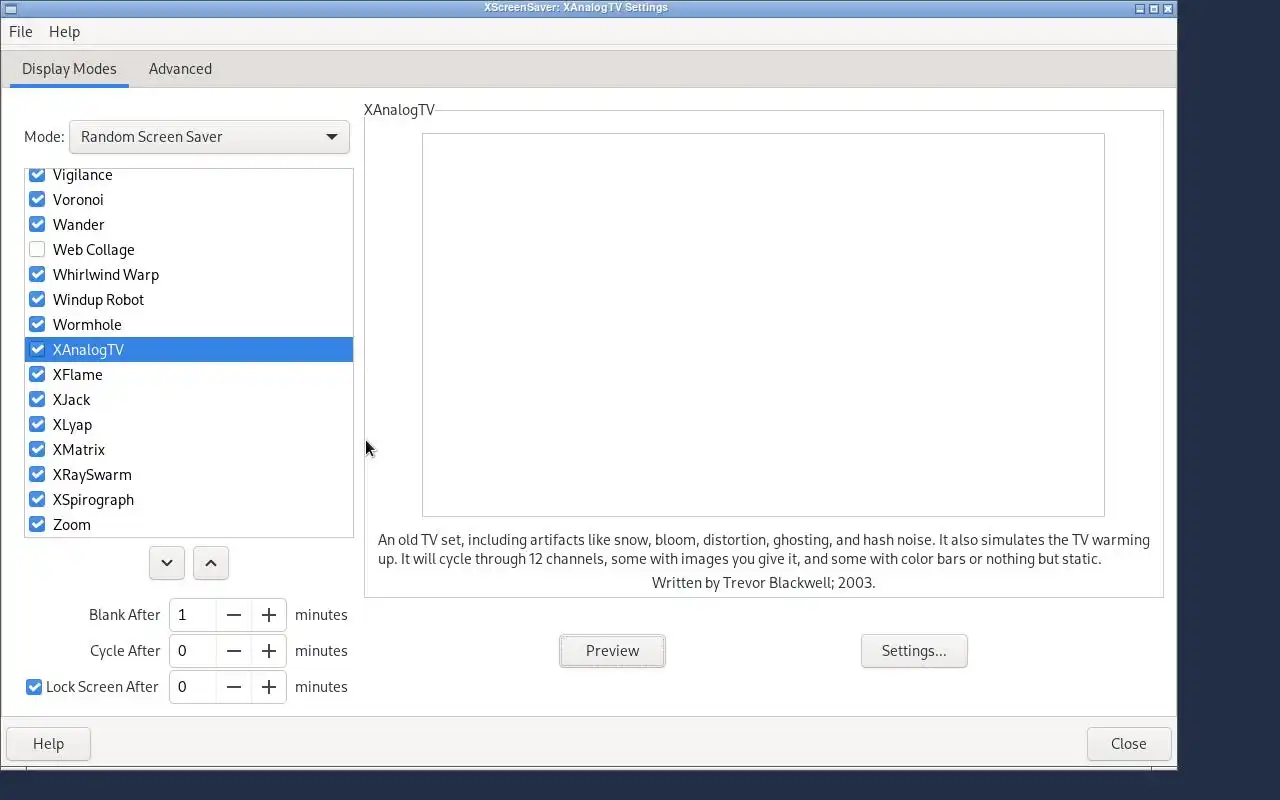Image resolution: width=1280 pixels, height=800 pixels.
Task: Click the Help button at bottom left
Action: (48, 744)
